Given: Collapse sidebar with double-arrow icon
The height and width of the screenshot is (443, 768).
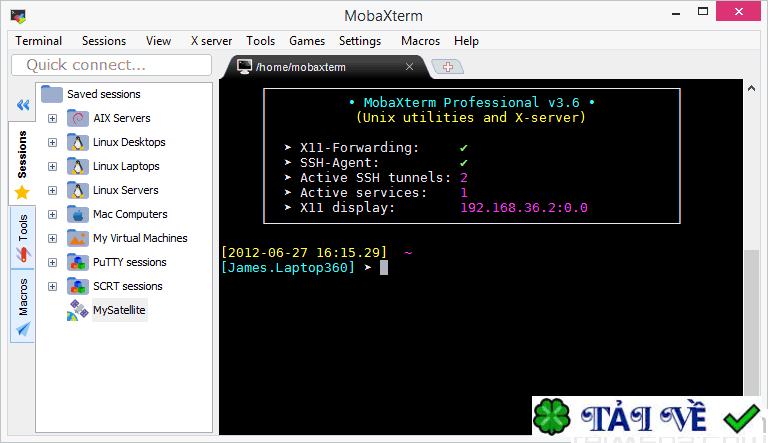Looking at the screenshot, I should pos(23,105).
